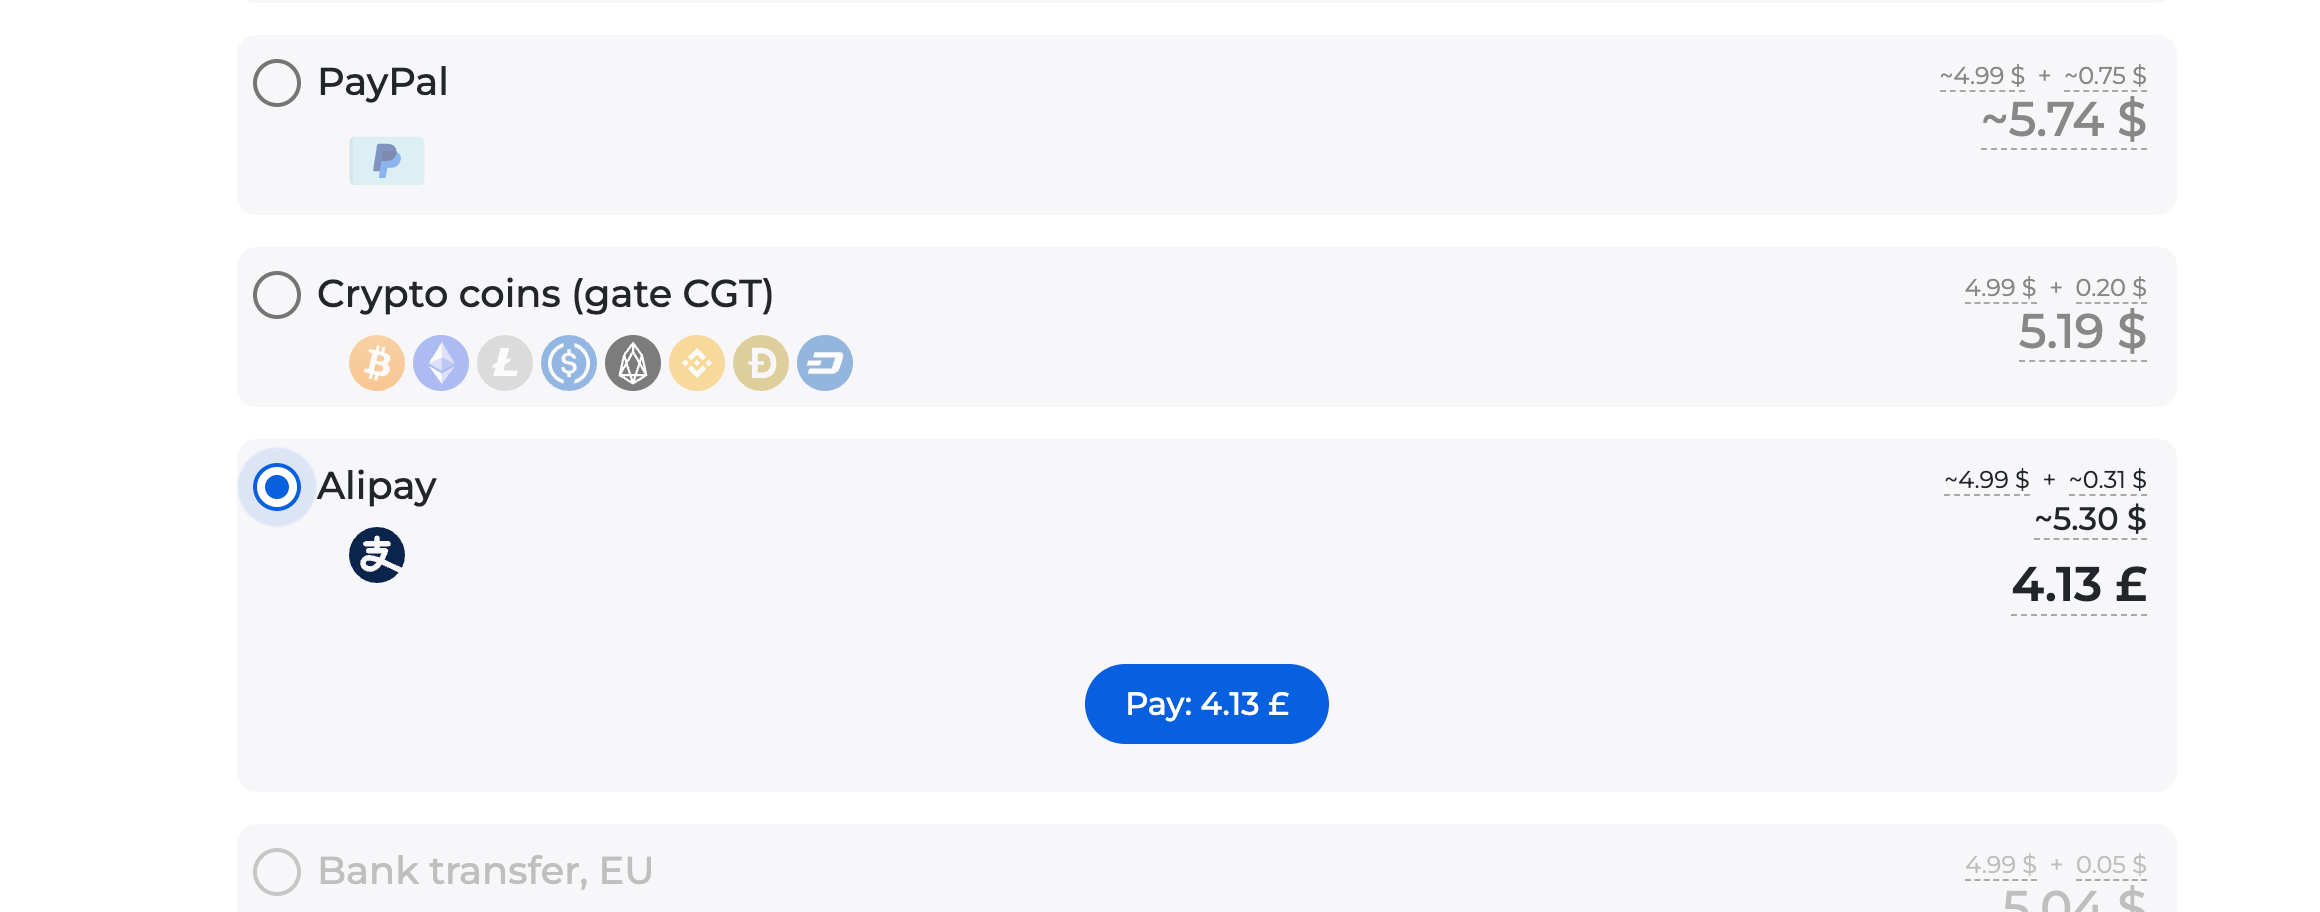Click the USD Coin icon

(x=569, y=363)
